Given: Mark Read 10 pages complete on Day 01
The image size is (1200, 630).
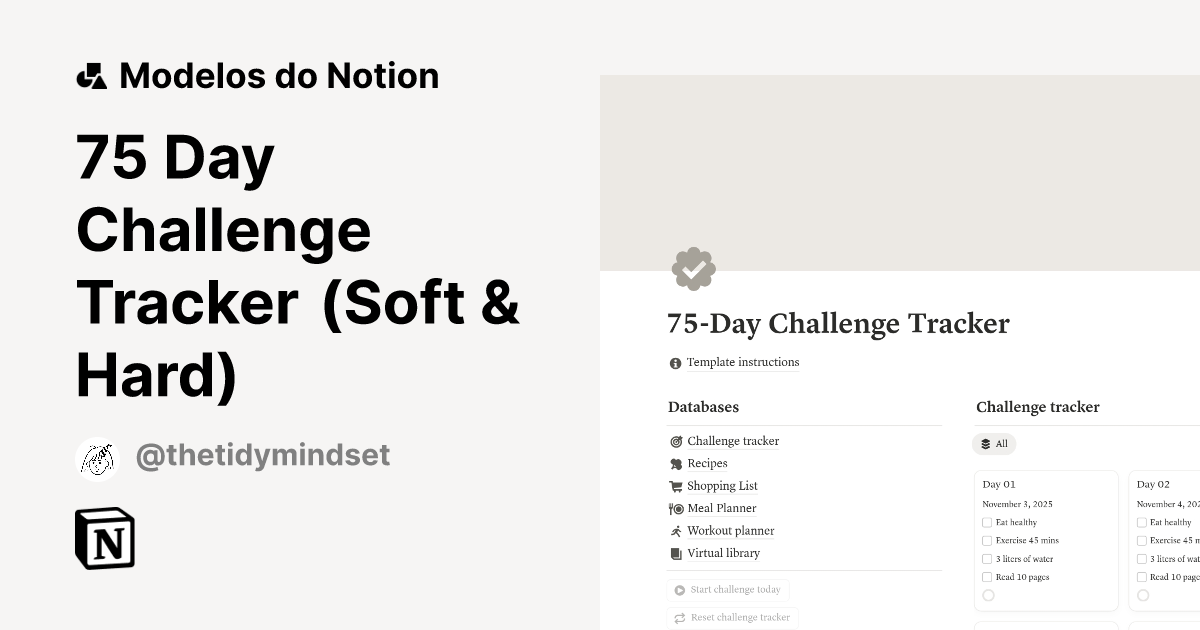Looking at the screenshot, I should [987, 577].
